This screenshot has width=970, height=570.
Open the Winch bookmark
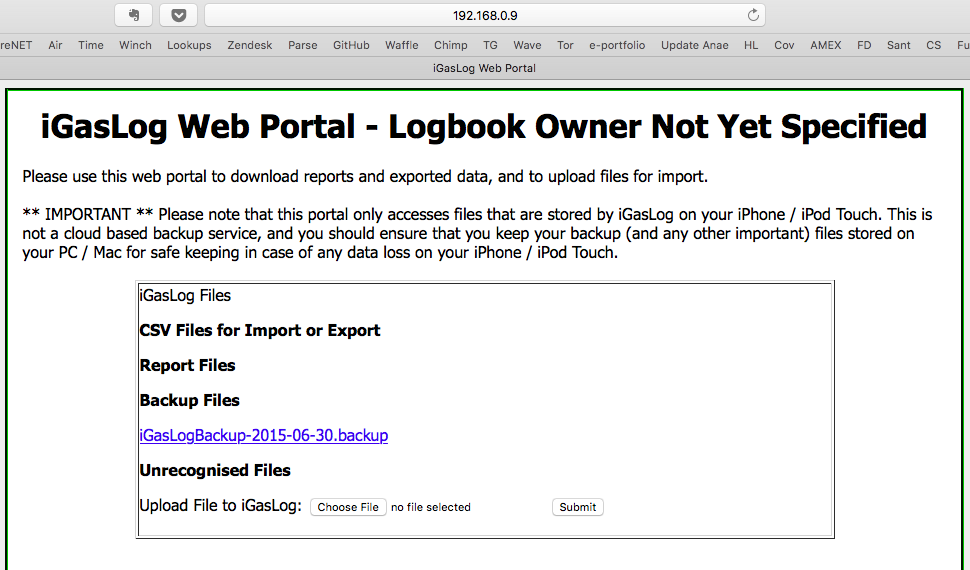tap(135, 45)
